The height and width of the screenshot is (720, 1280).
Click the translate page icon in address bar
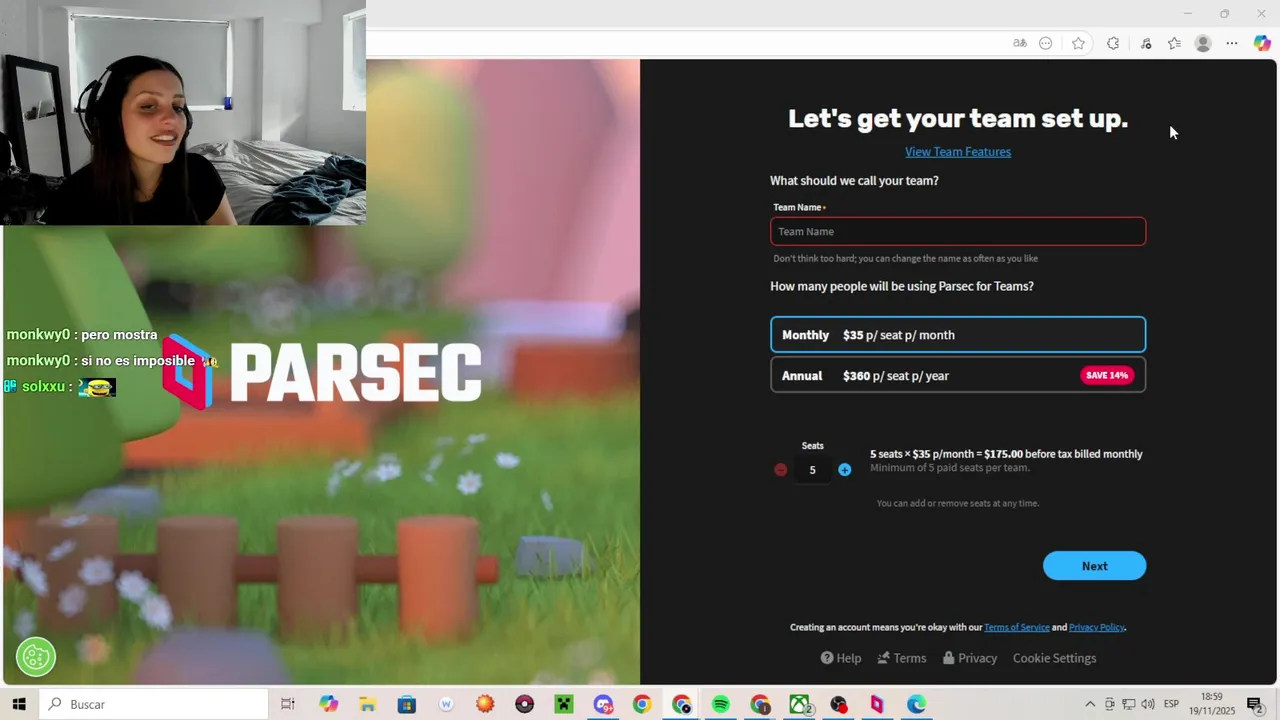tap(1019, 43)
